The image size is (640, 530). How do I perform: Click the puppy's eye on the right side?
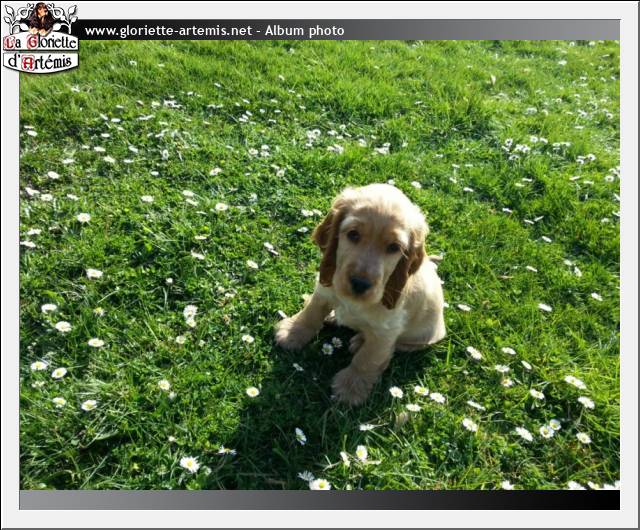pos(393,248)
